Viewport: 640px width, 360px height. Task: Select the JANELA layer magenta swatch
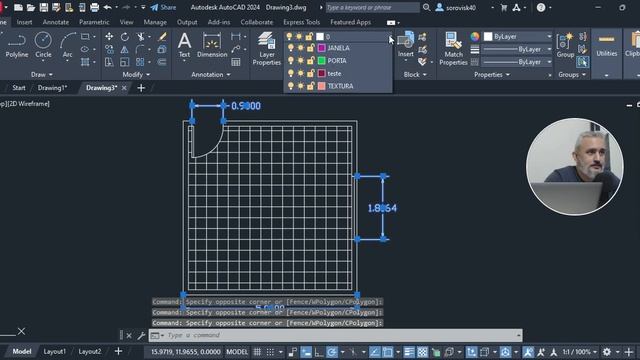[x=321, y=48]
